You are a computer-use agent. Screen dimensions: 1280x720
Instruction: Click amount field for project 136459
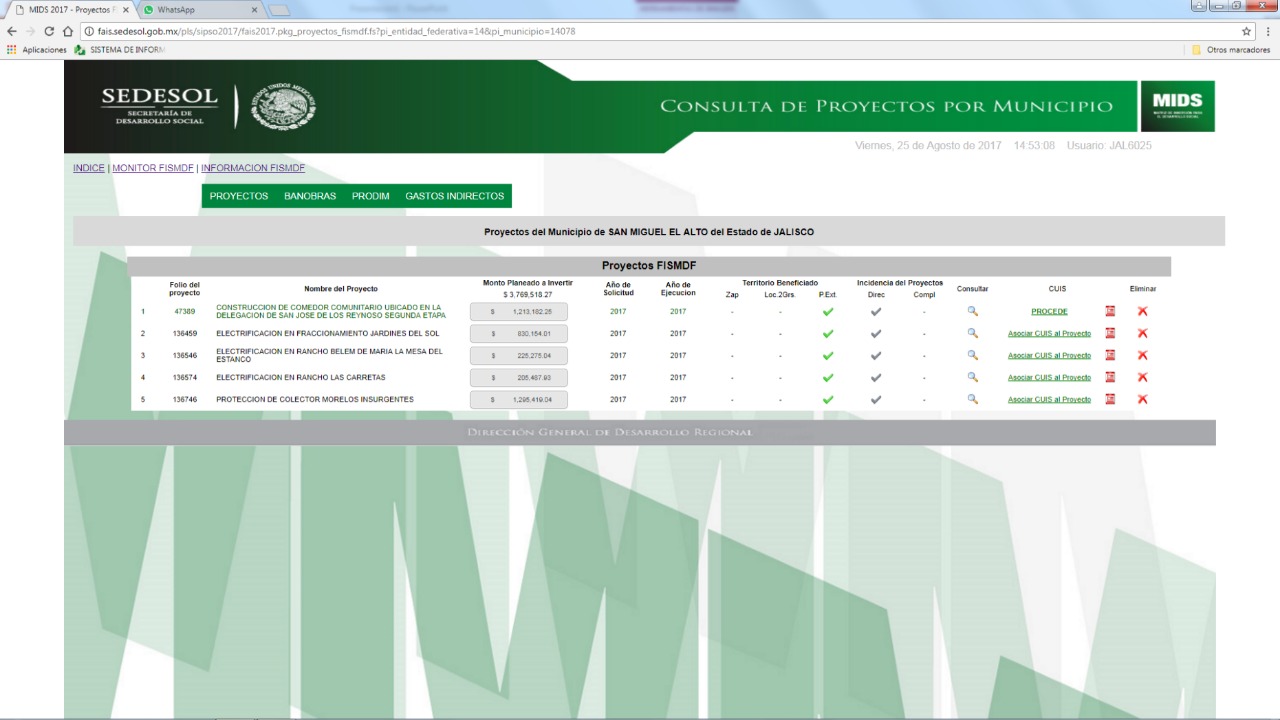(x=519, y=333)
